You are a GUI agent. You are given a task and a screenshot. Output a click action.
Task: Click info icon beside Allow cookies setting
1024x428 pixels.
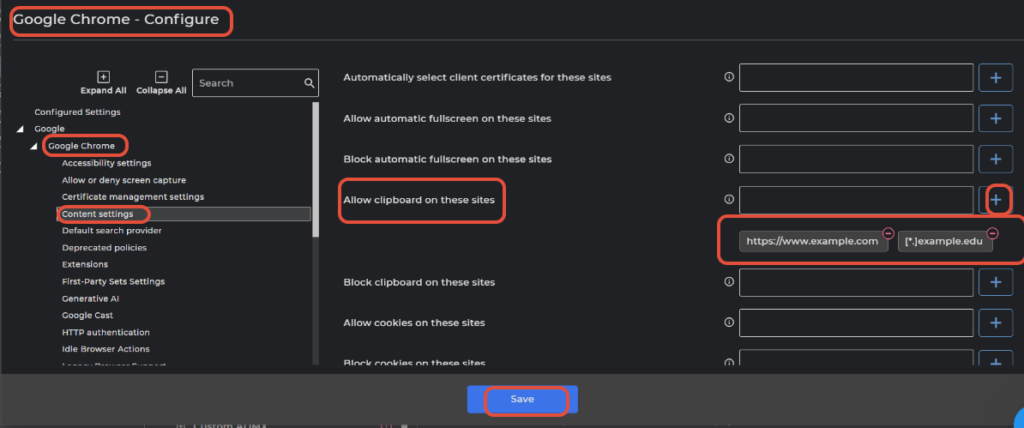[728, 323]
